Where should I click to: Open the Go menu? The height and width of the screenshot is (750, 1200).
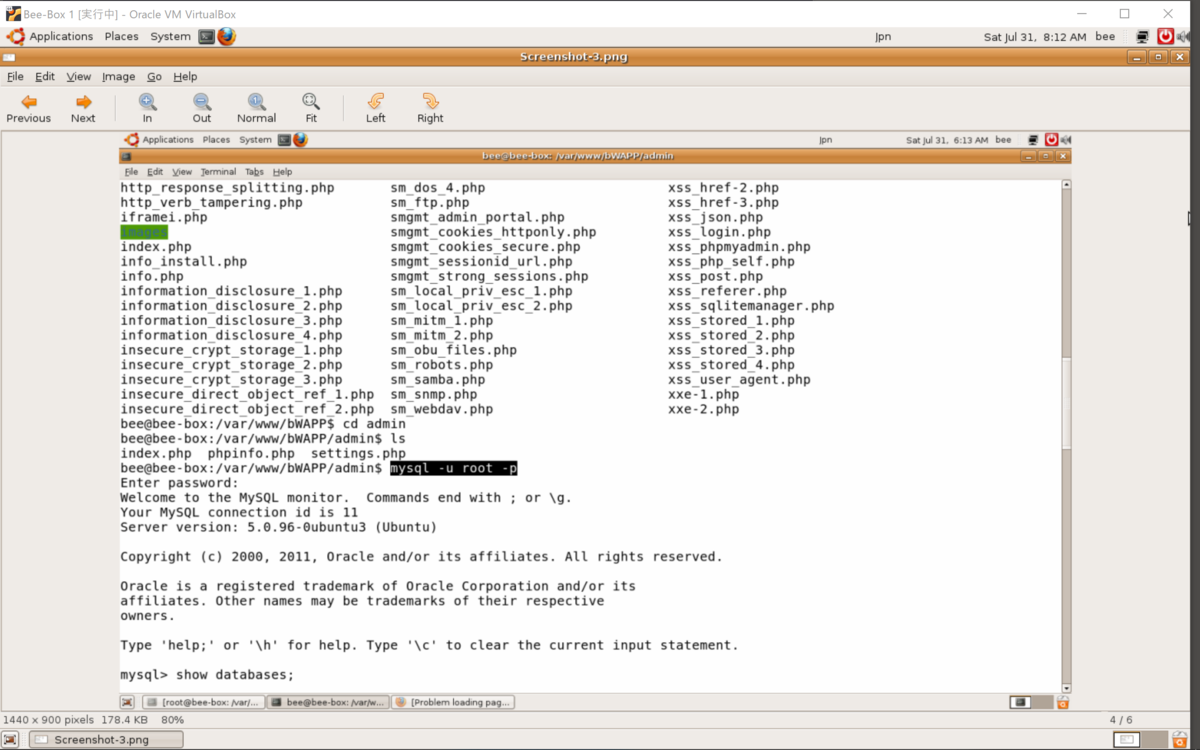click(154, 76)
